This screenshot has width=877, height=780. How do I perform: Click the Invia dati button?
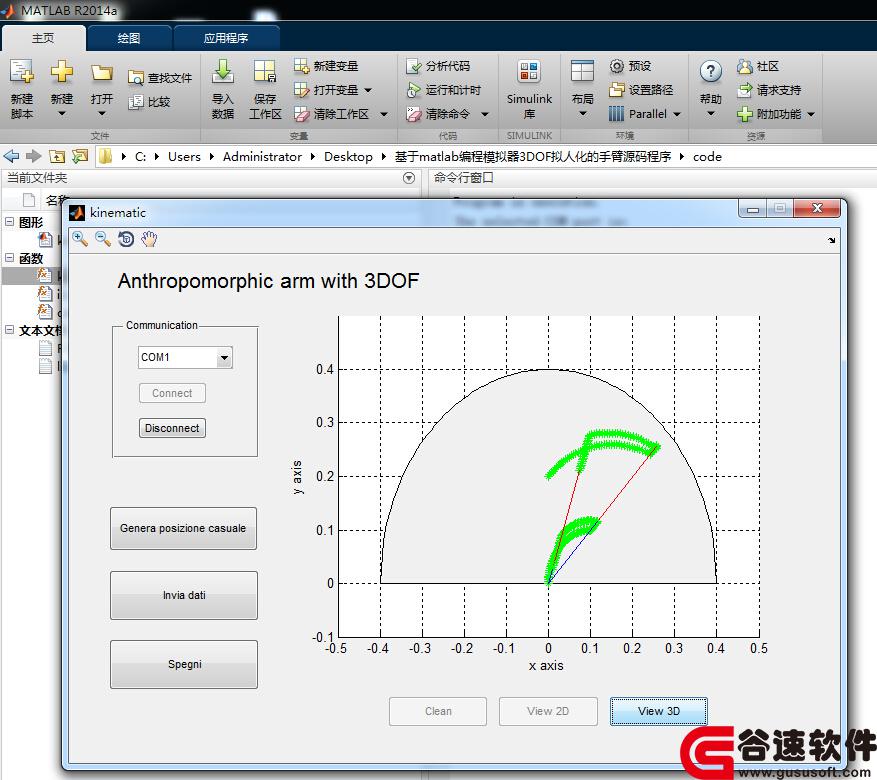[x=184, y=595]
